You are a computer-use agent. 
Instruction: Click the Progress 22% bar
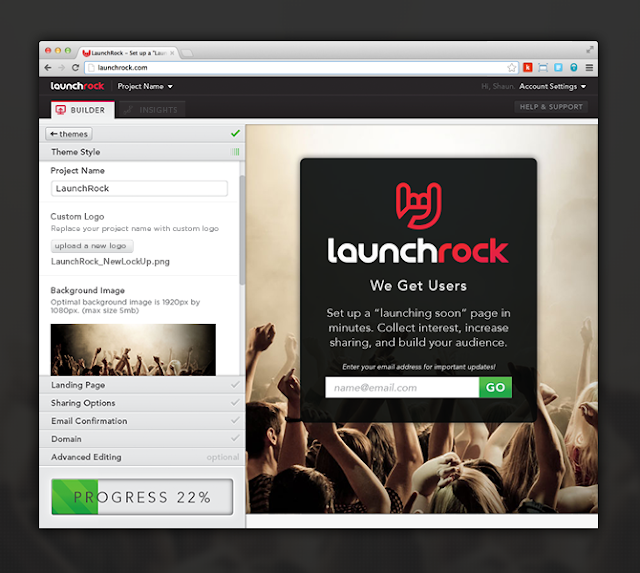click(142, 497)
